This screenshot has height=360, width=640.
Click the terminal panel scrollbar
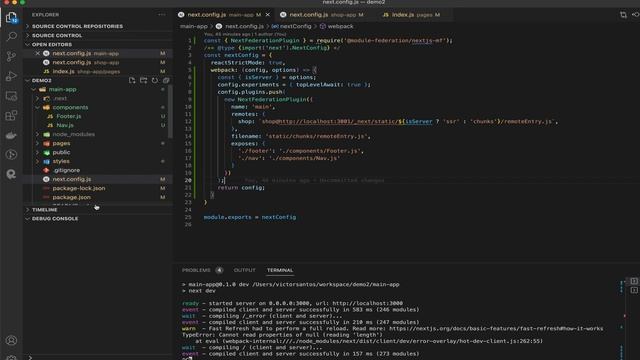tap(624, 318)
